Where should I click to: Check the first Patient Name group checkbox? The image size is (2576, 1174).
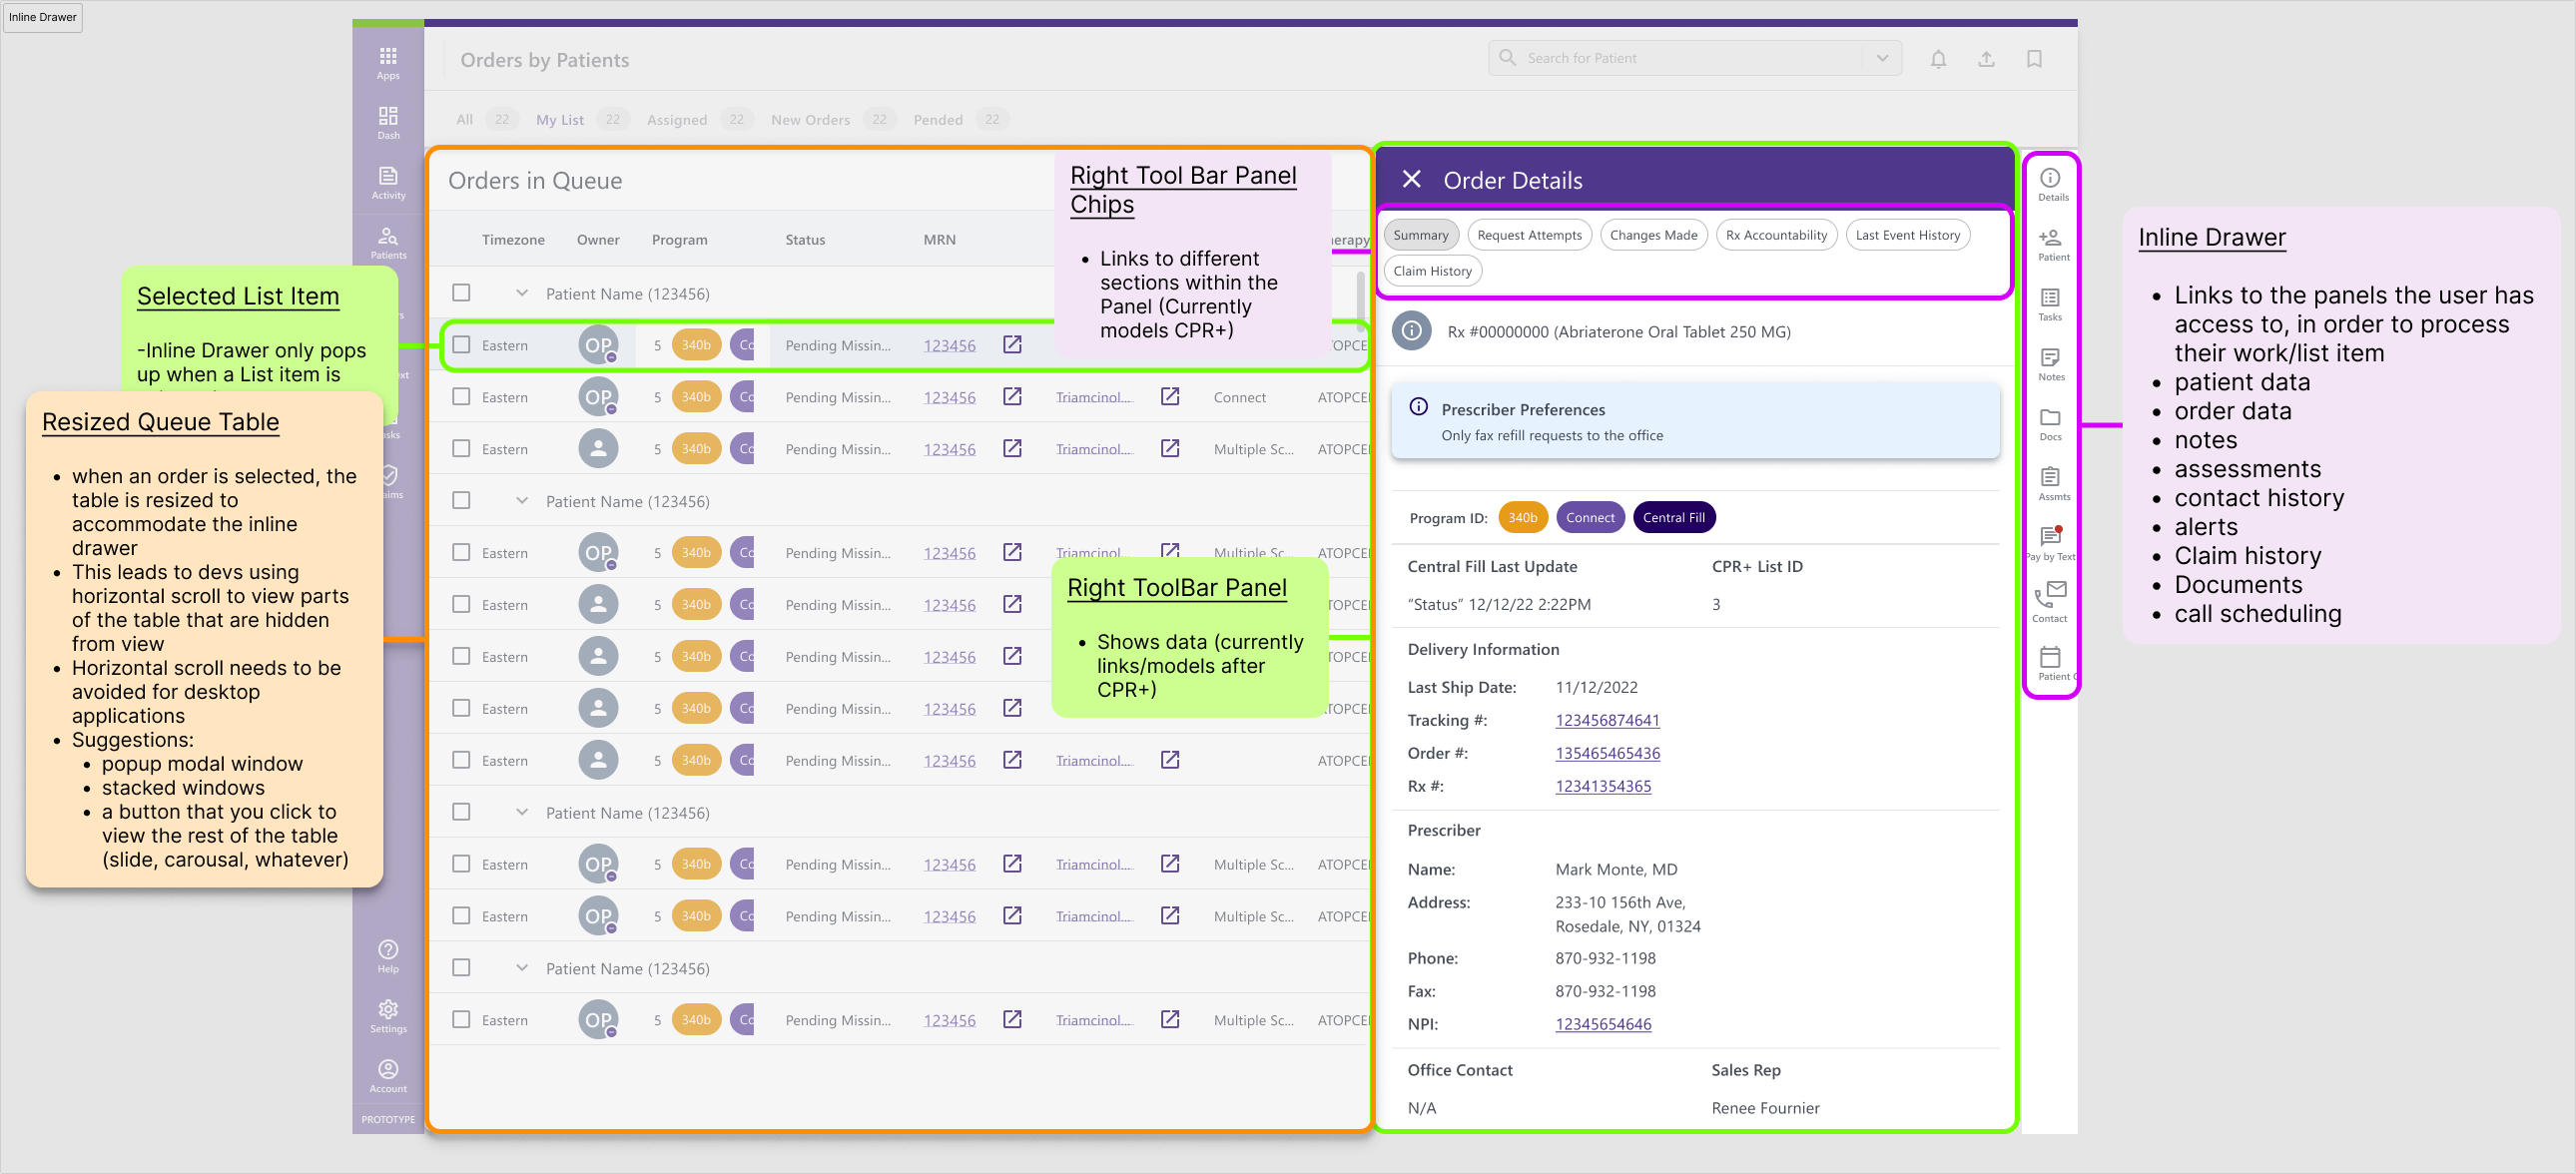[461, 293]
